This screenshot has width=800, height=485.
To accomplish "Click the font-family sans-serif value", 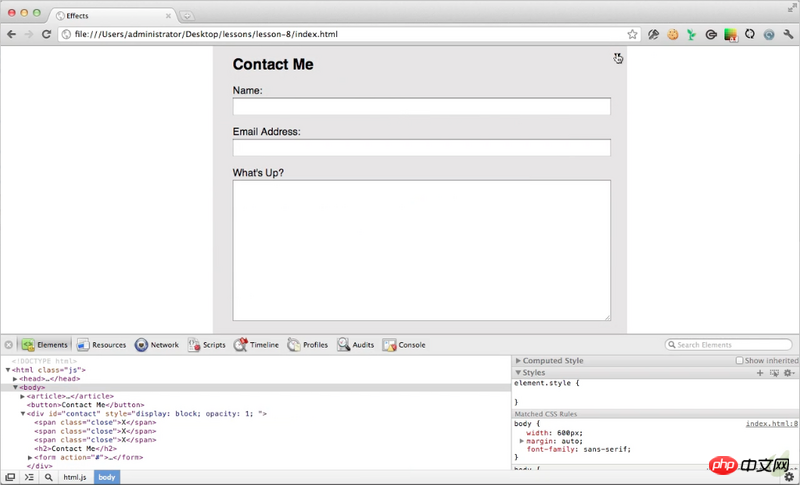I will [x=607, y=449].
